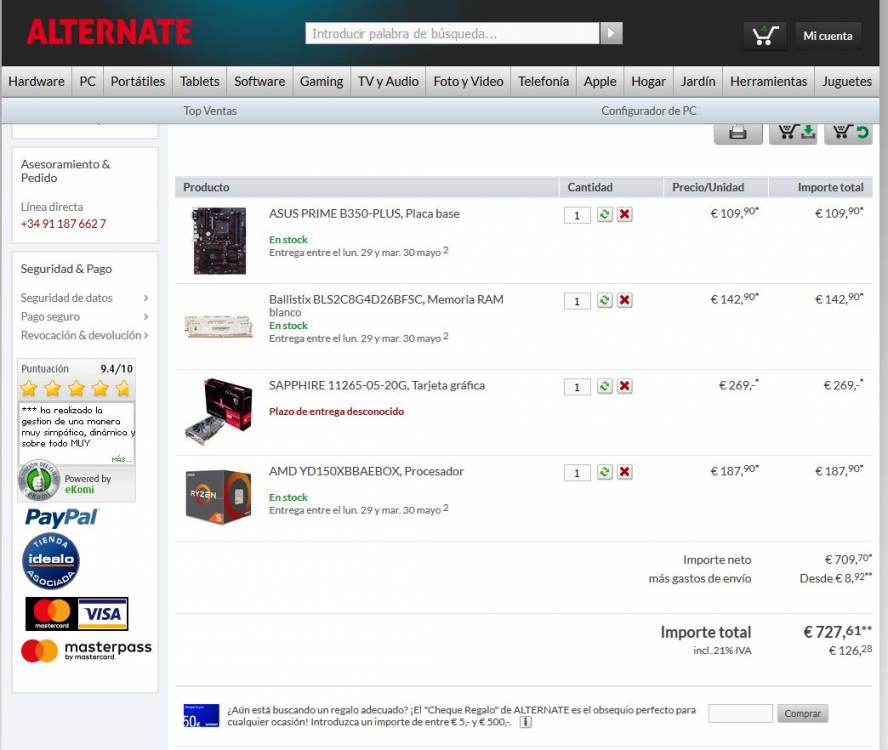Click the Mastercard logo
The width and height of the screenshot is (888, 750).
click(x=52, y=613)
